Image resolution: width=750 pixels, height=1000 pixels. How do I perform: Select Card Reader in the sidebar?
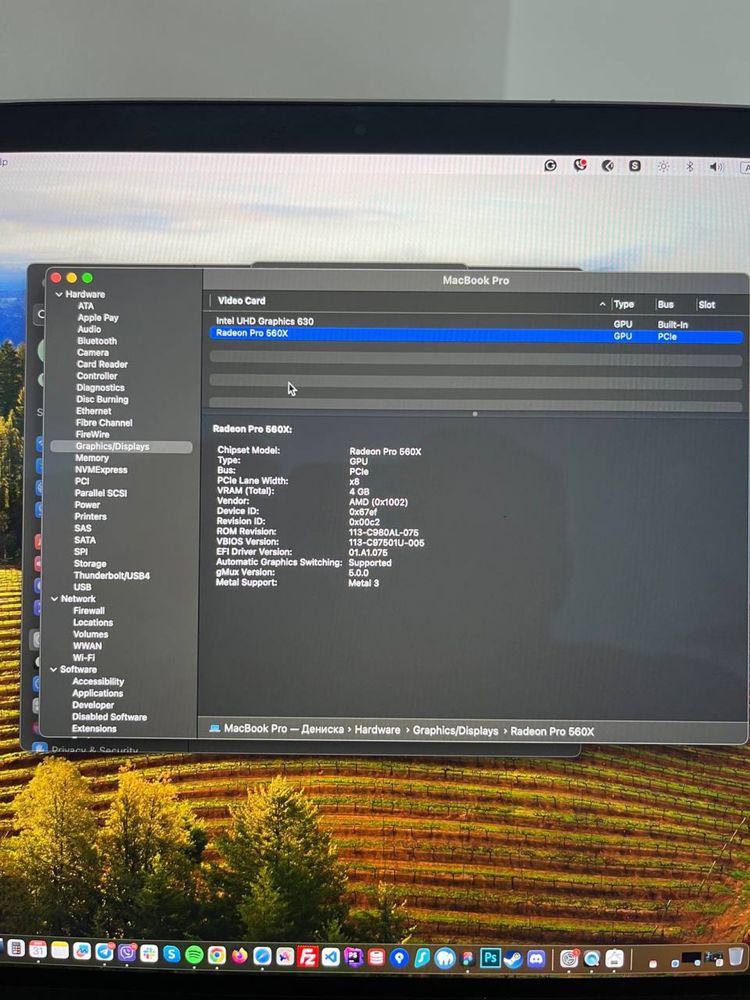click(x=102, y=364)
